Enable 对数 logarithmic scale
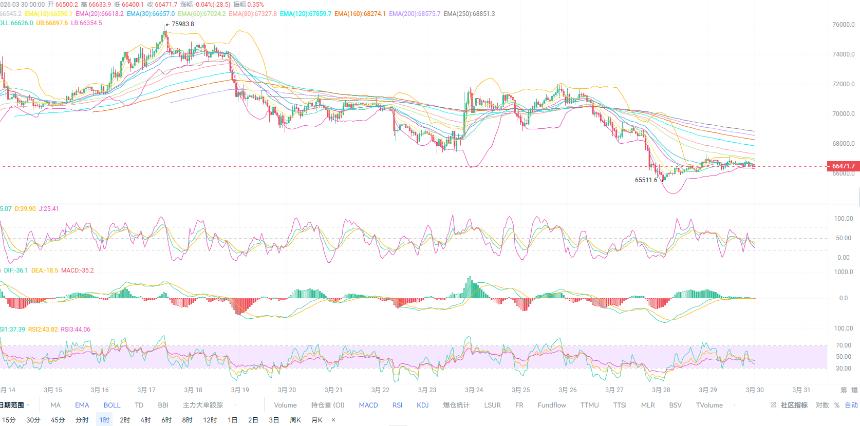The image size is (860, 426). 822,405
